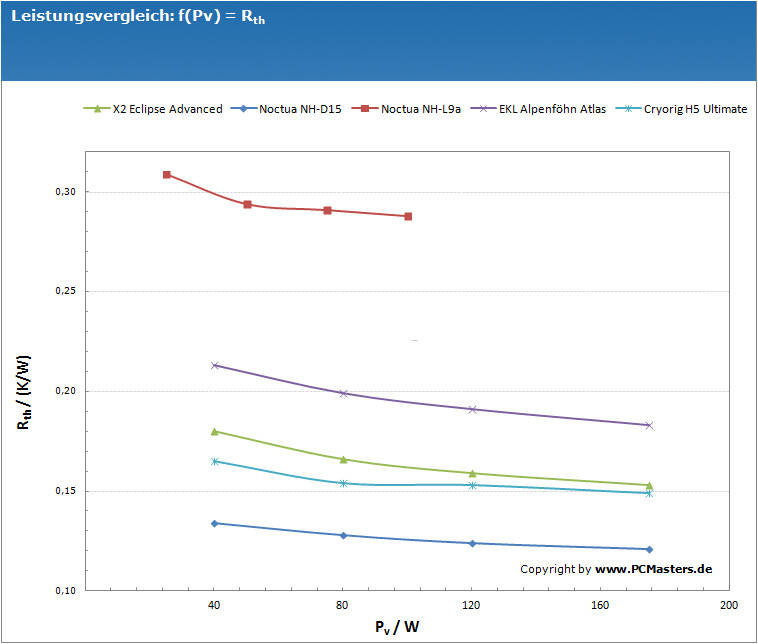
Task: Click the y-axis tick value 0,10
Action: [x=66, y=590]
